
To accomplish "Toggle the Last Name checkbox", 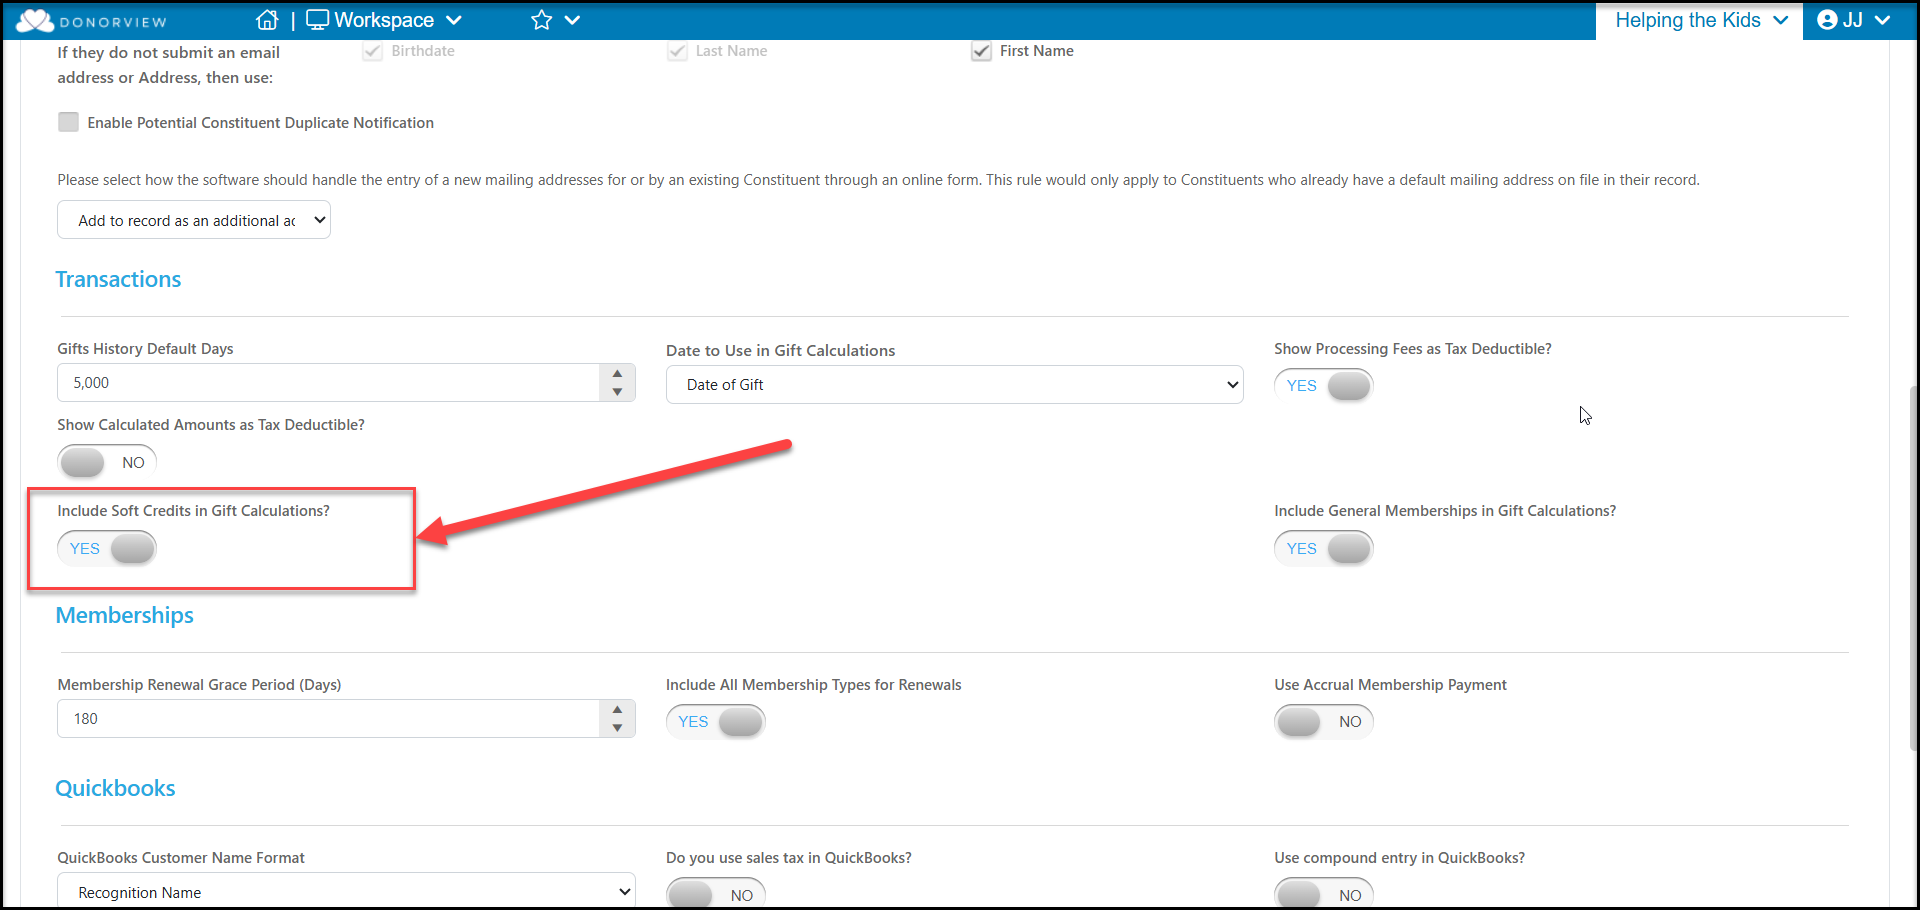I will 677,51.
